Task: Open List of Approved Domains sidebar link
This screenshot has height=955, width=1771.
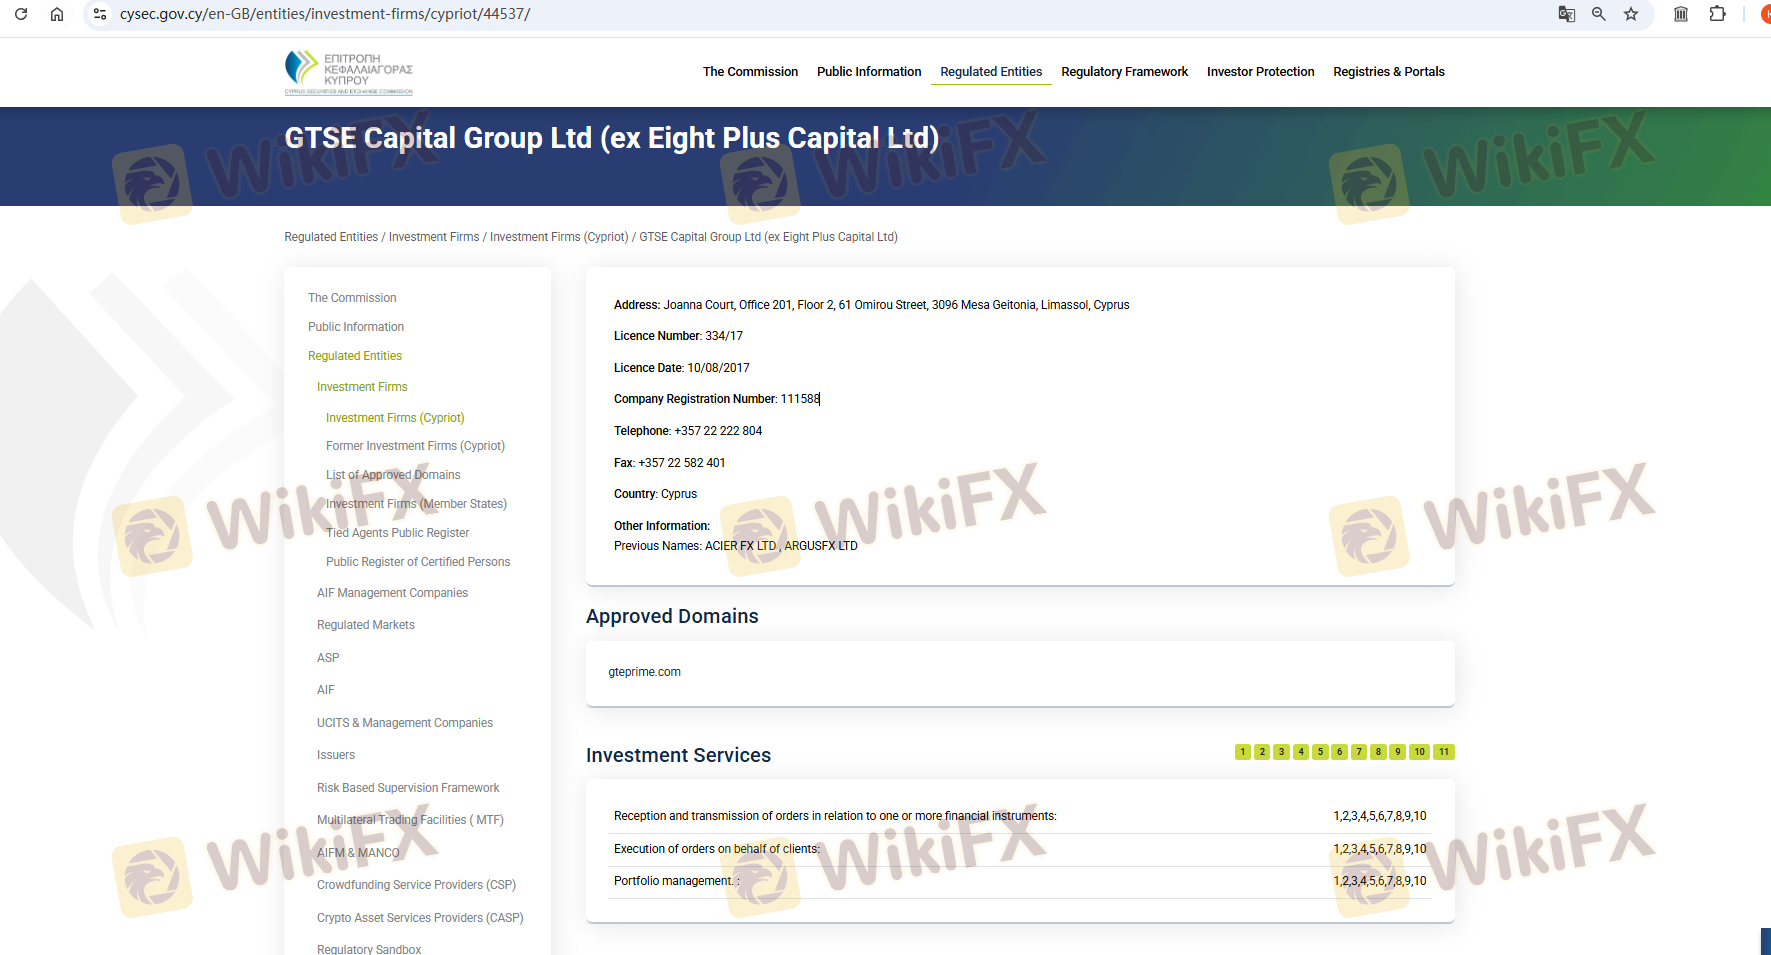Action: [393, 475]
